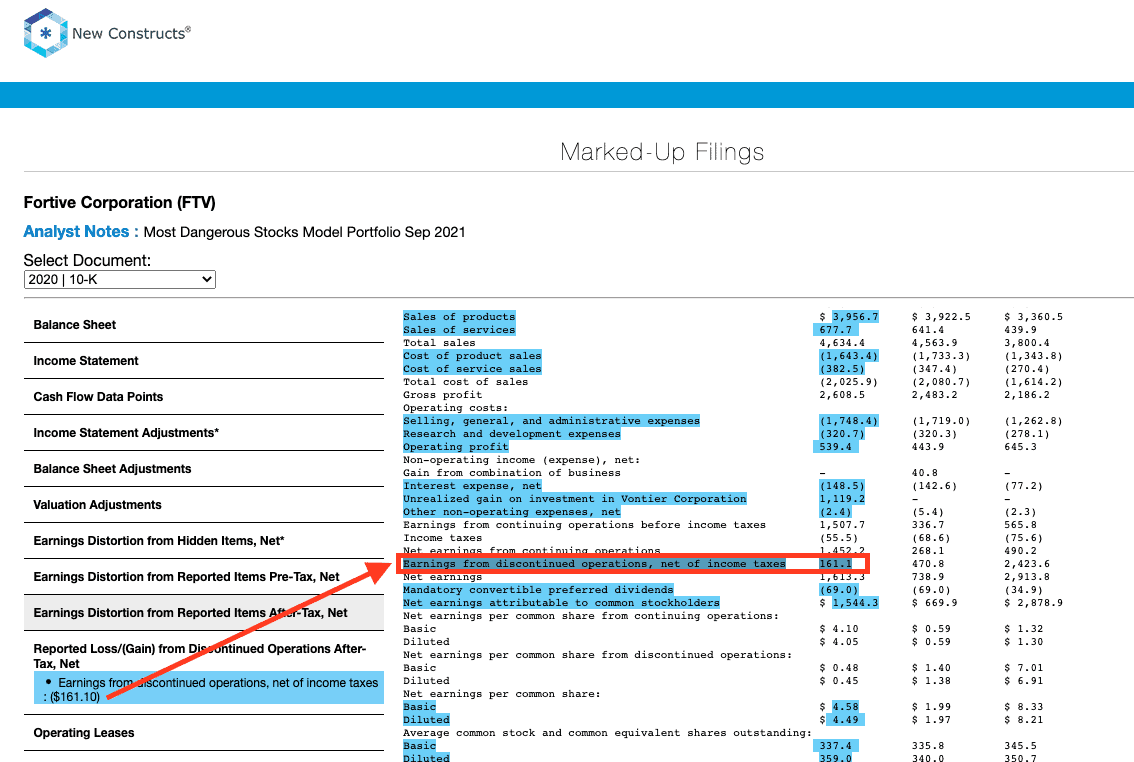Click the New Constructs brand text
Viewport: 1134px width, 762px height.
coord(131,33)
